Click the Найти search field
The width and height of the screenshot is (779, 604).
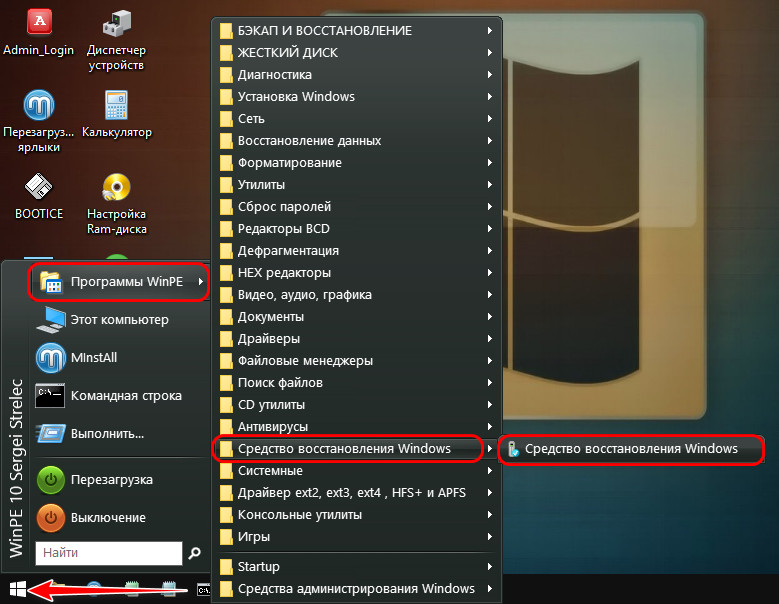(x=109, y=553)
